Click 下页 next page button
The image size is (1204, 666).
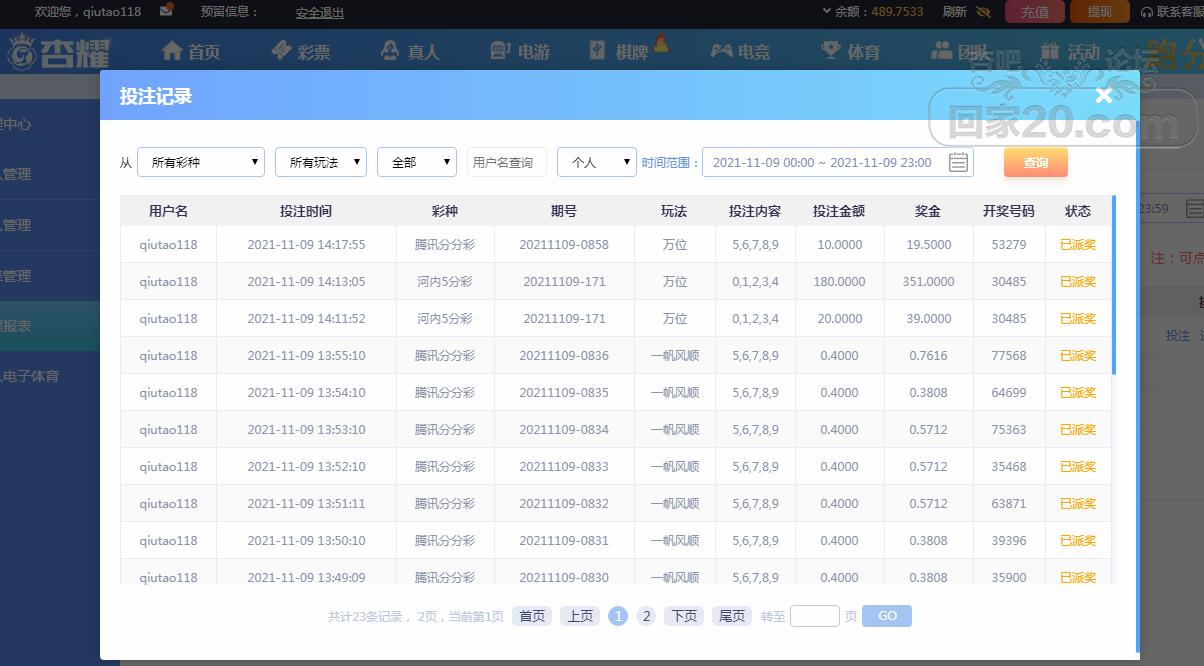click(x=684, y=616)
